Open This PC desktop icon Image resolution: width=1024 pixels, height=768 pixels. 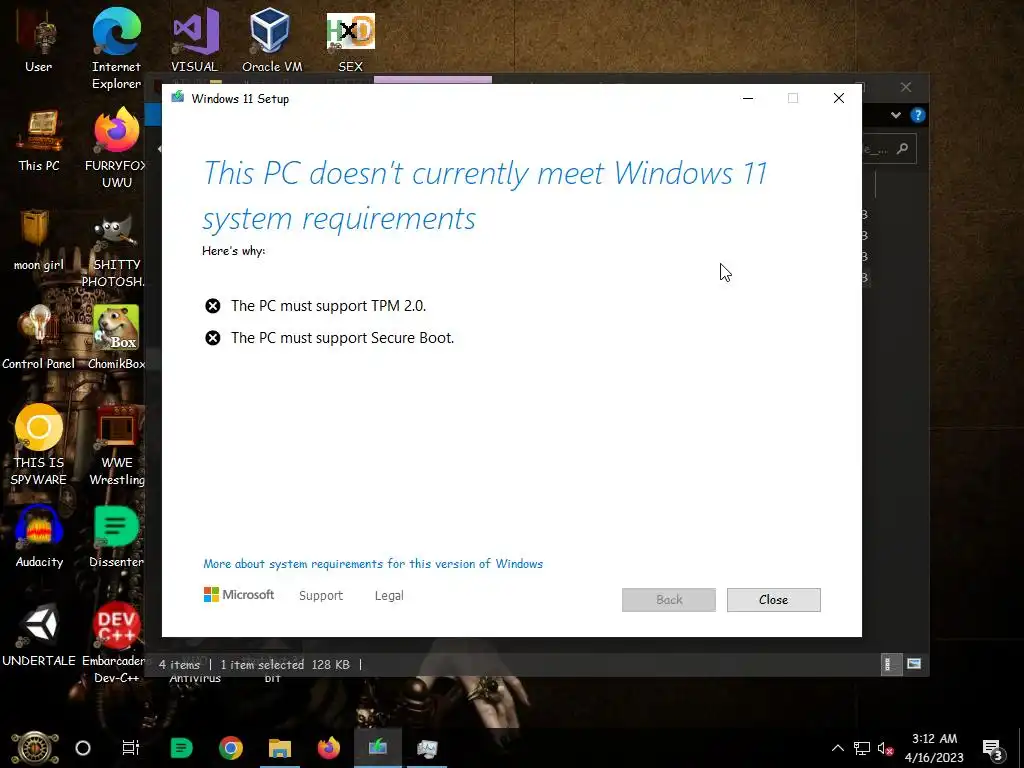(39, 140)
